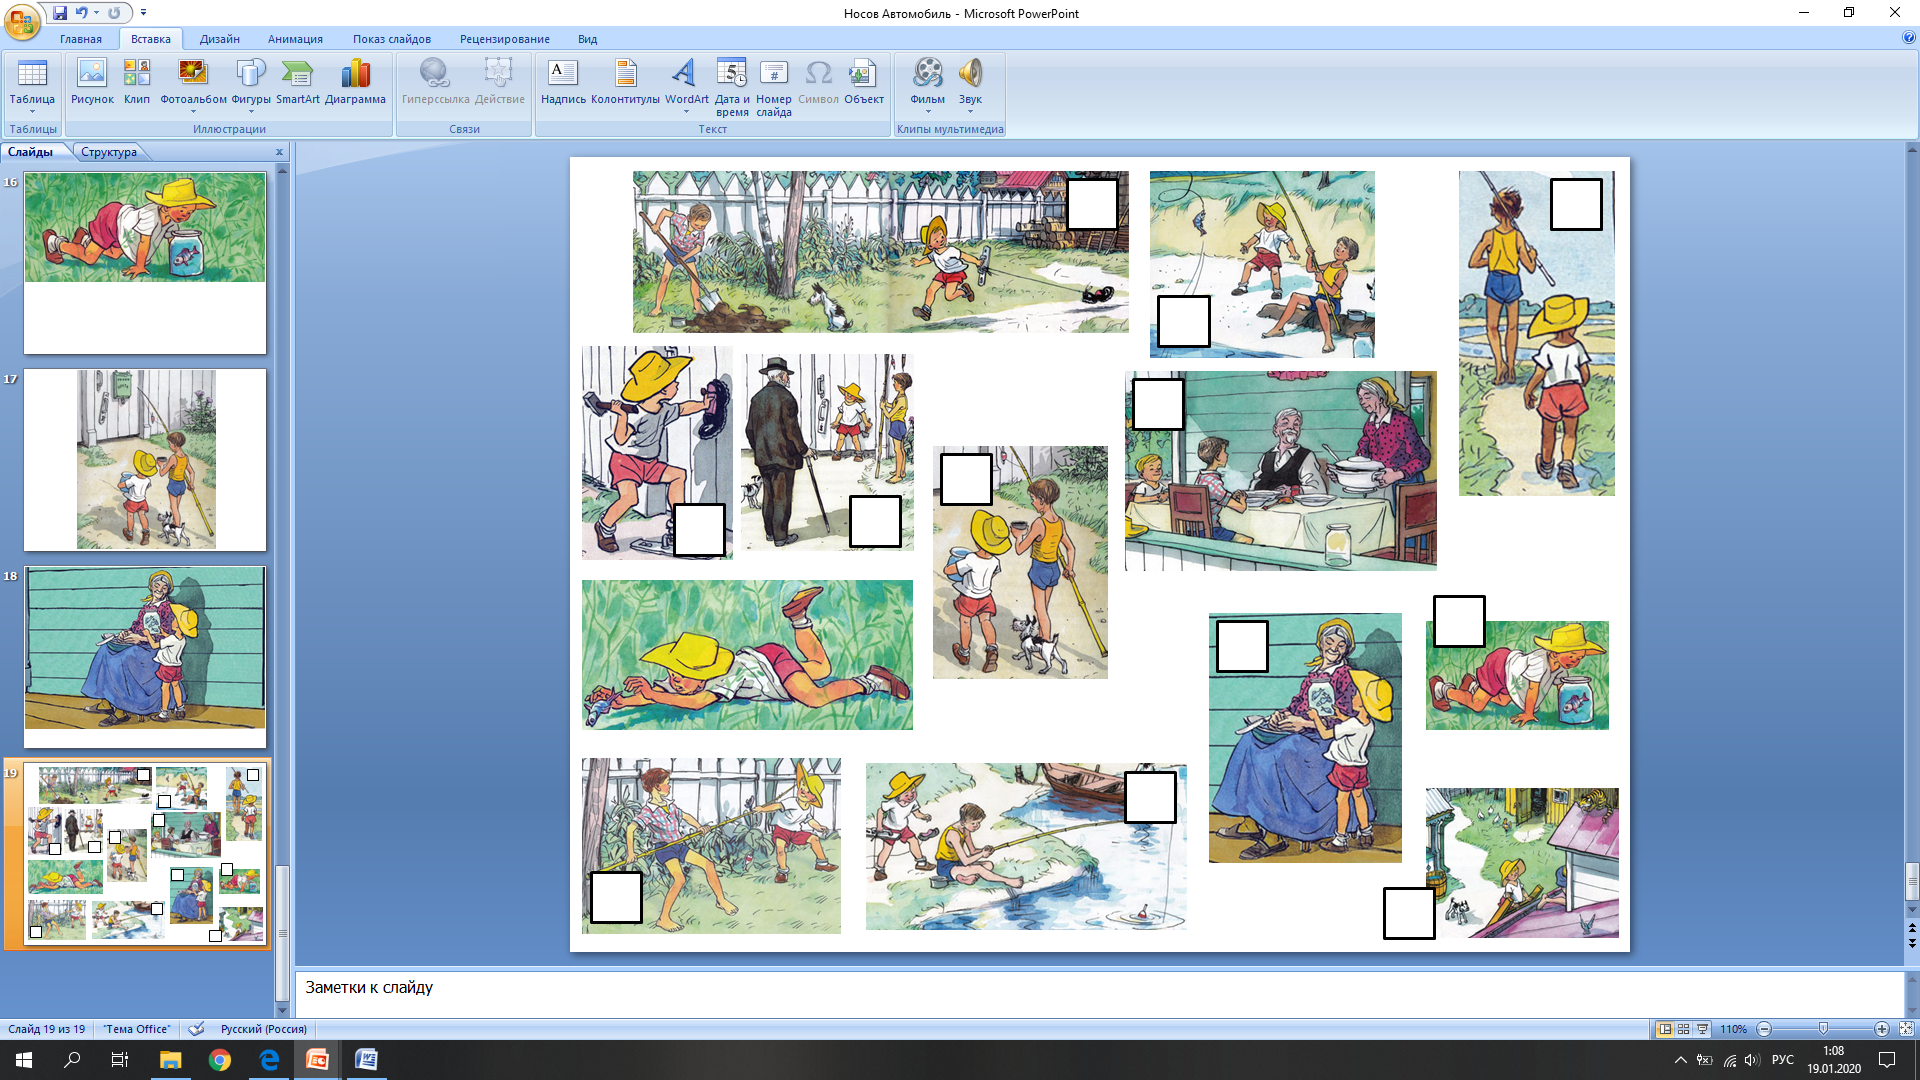Open the Дизайн ribbon tab

pos(219,39)
